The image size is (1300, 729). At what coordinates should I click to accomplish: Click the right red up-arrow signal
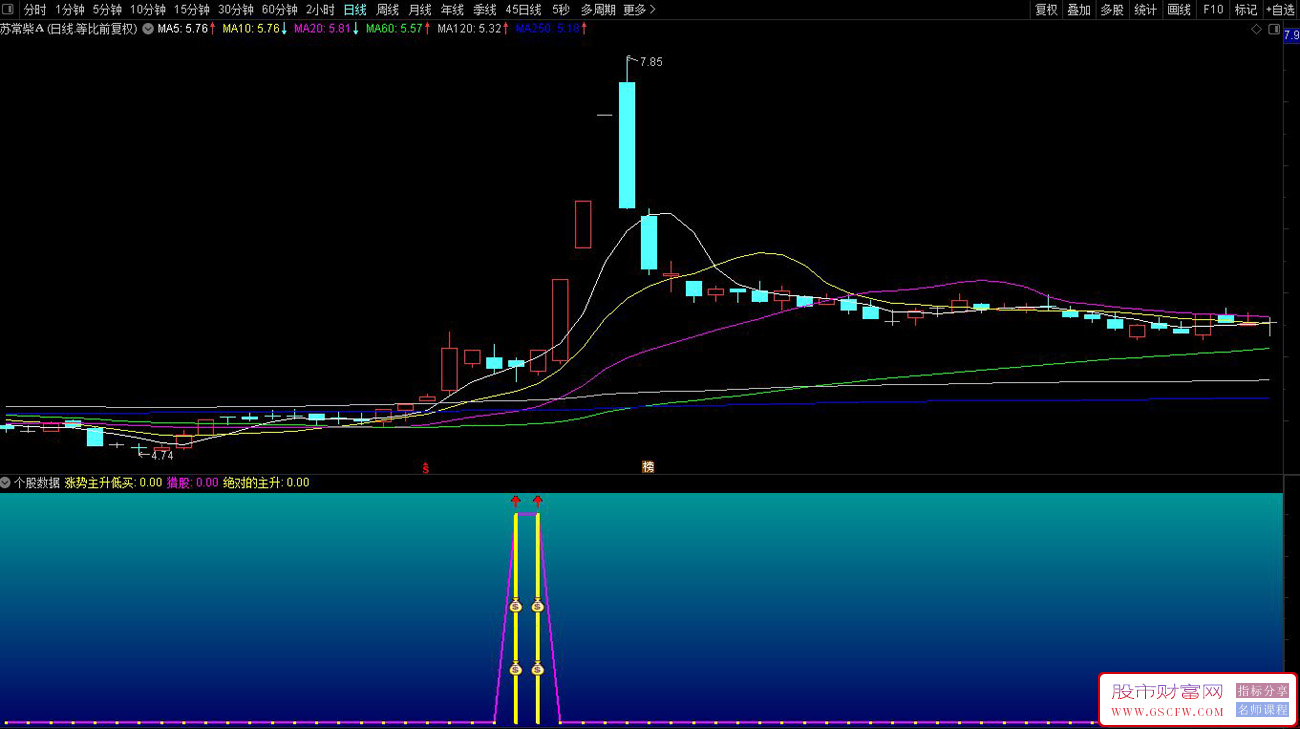[x=538, y=500]
